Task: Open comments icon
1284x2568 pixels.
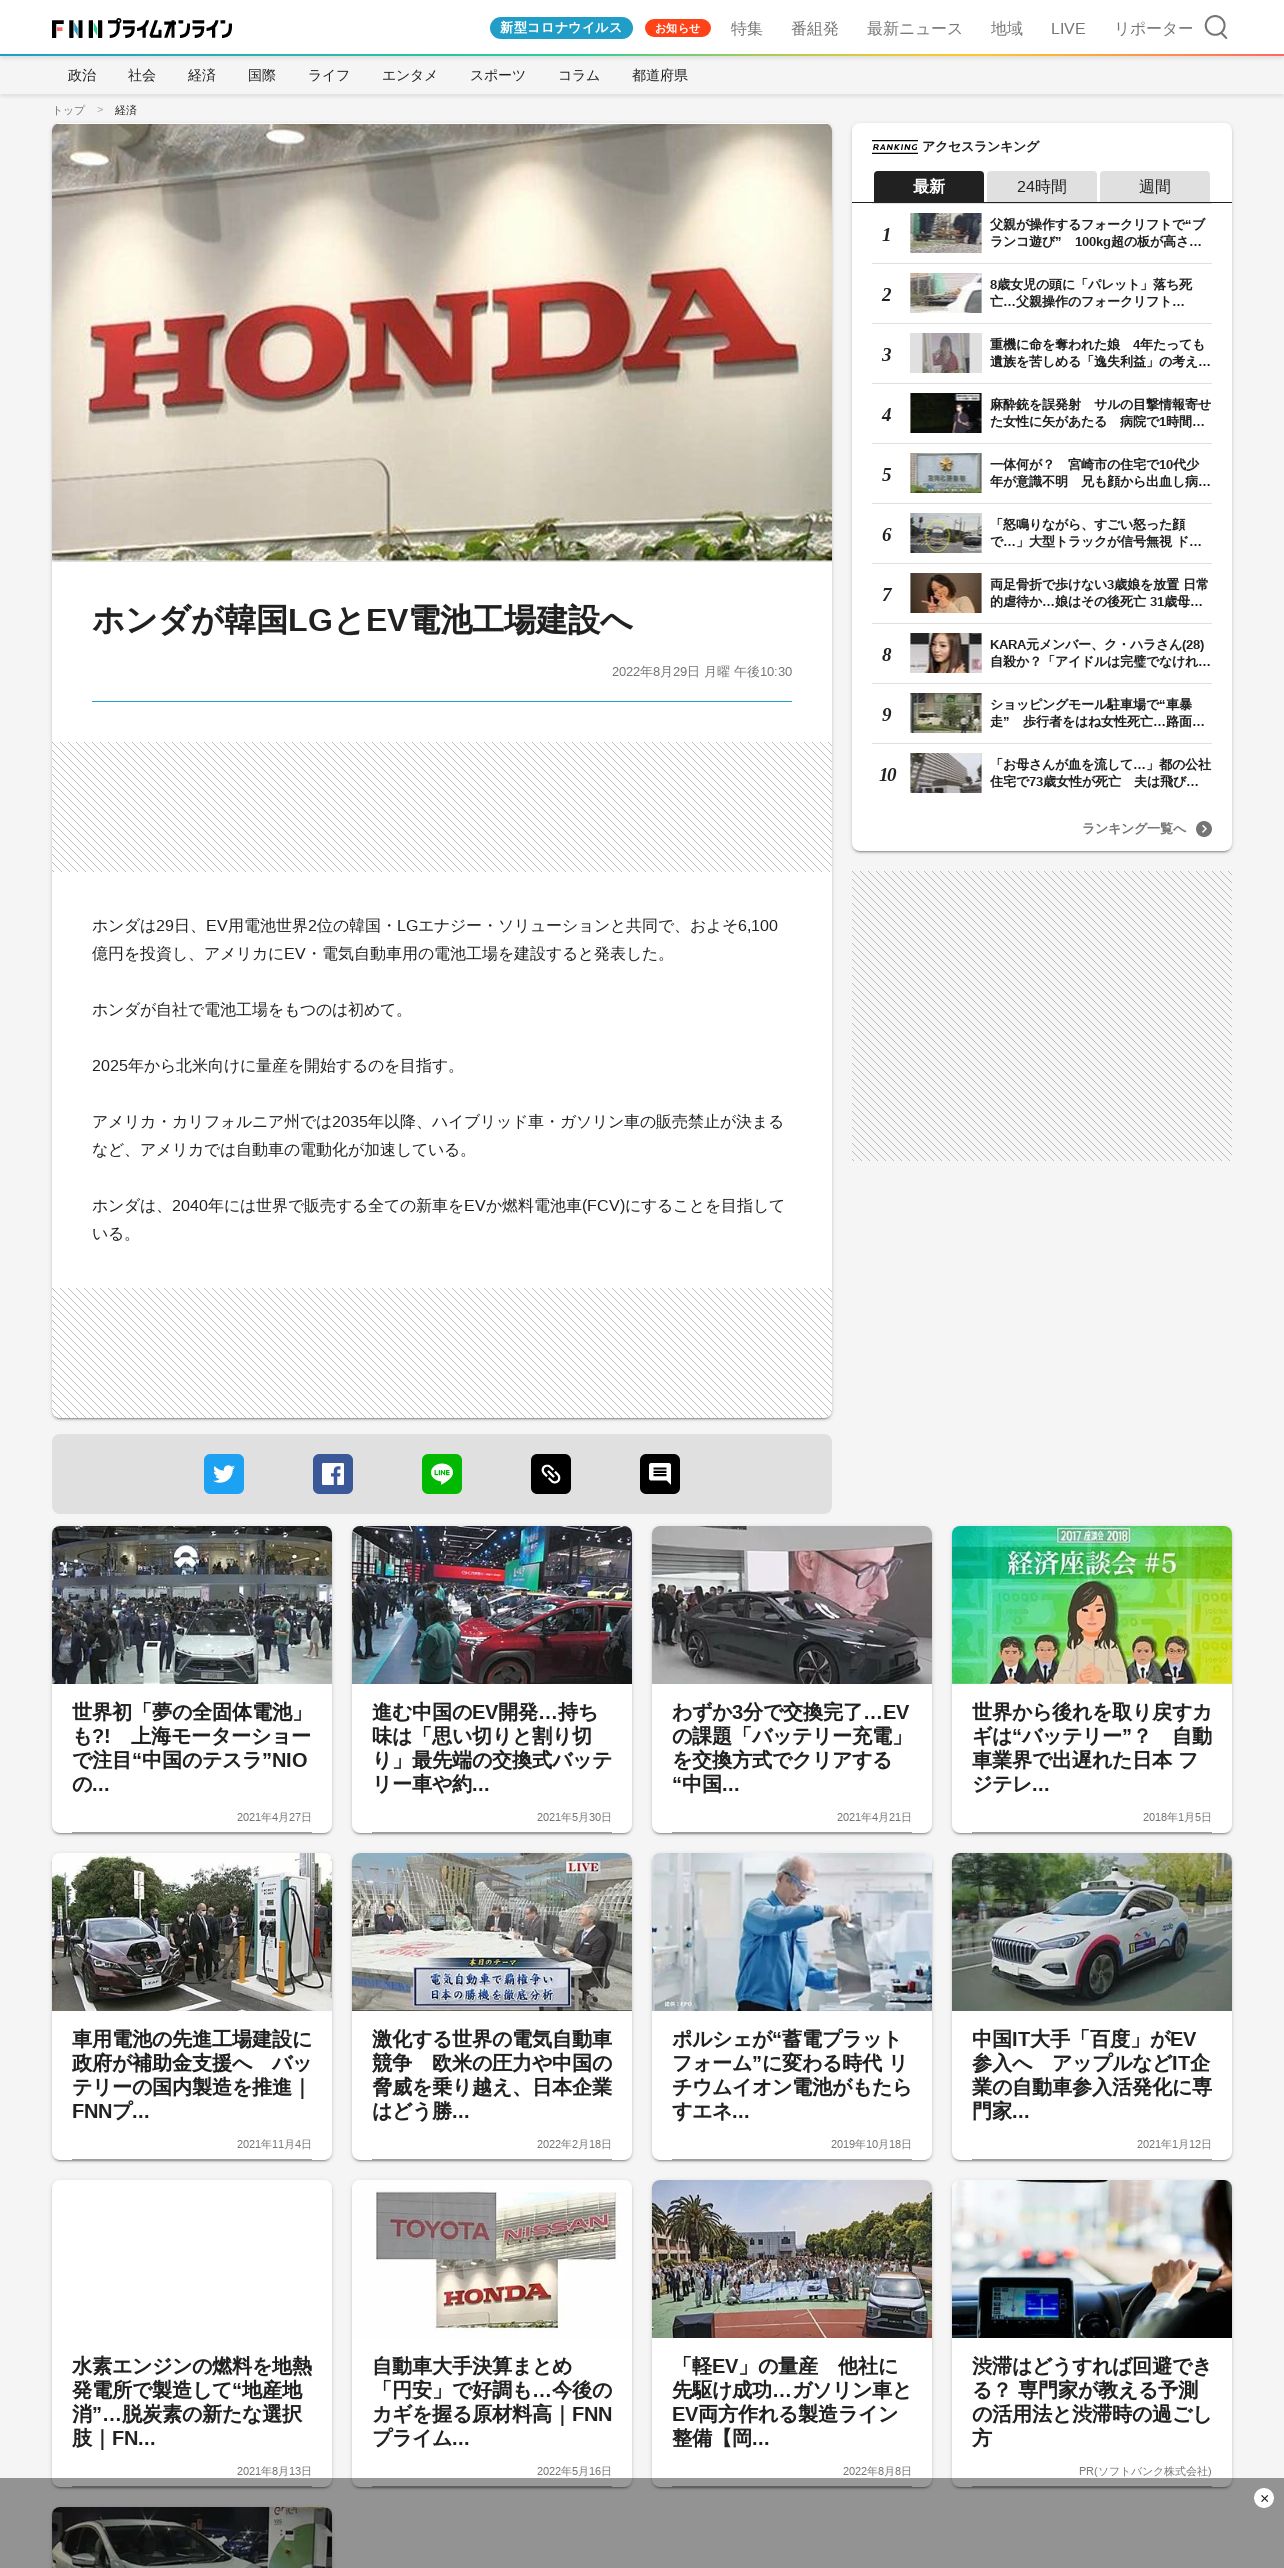Action: click(660, 1474)
